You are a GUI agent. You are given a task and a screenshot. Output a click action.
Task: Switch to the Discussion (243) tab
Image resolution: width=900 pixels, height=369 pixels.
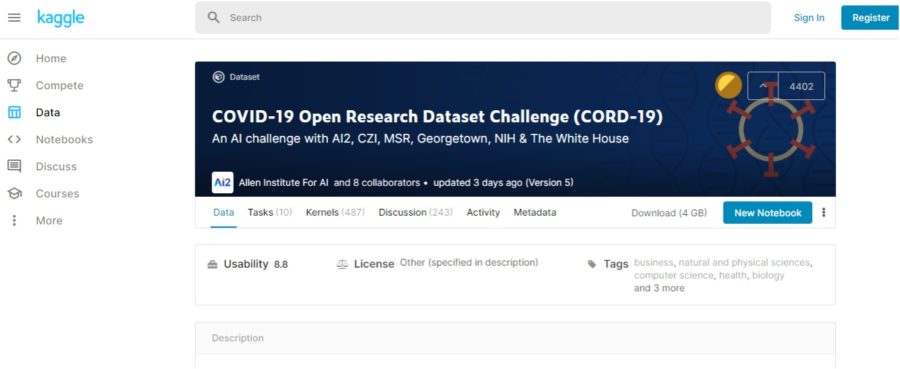416,212
